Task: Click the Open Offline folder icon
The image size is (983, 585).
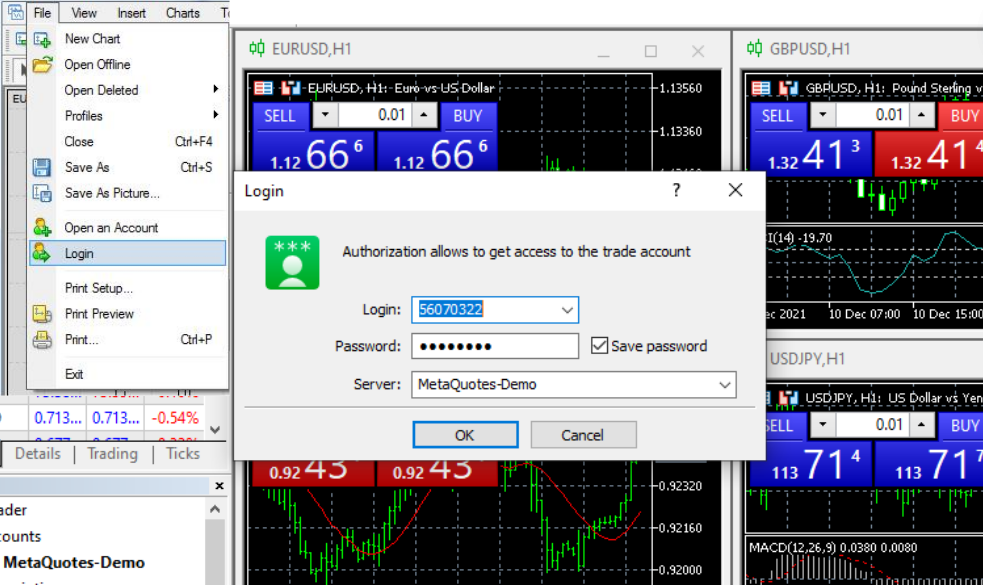Action: (42, 65)
